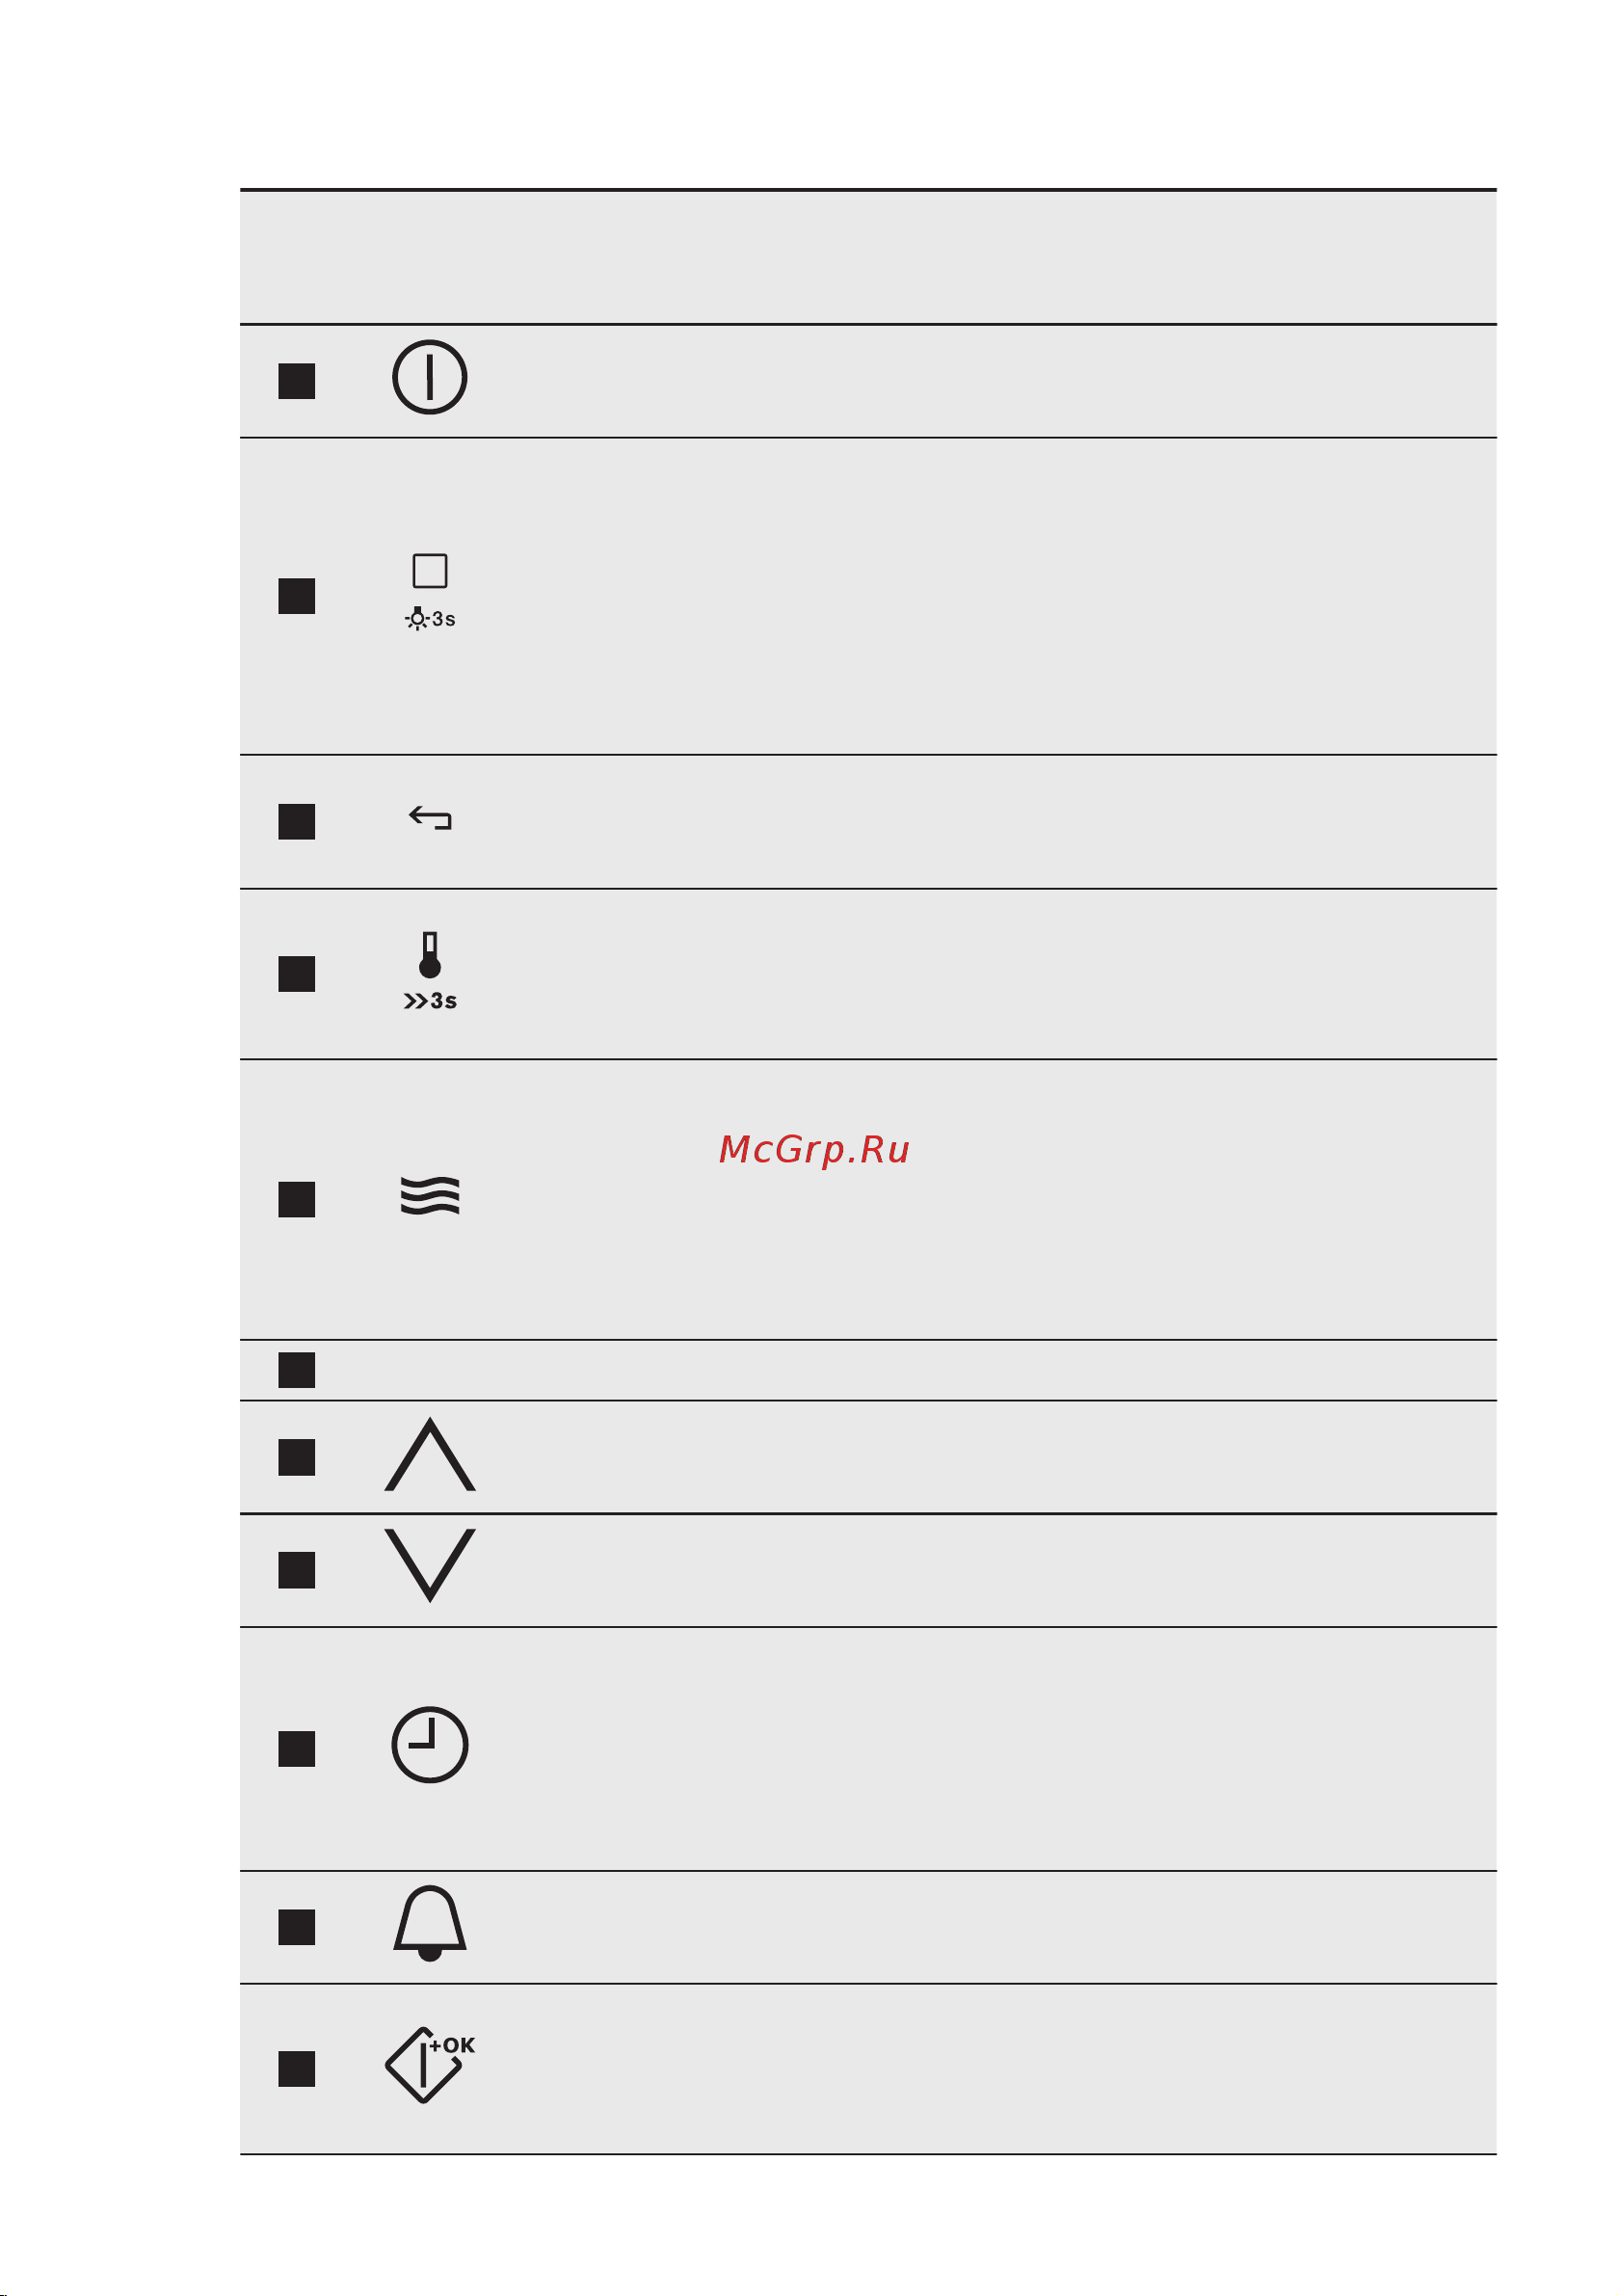Click the black square beside the thermometer icon
1618x2296 pixels.
pos(297,974)
